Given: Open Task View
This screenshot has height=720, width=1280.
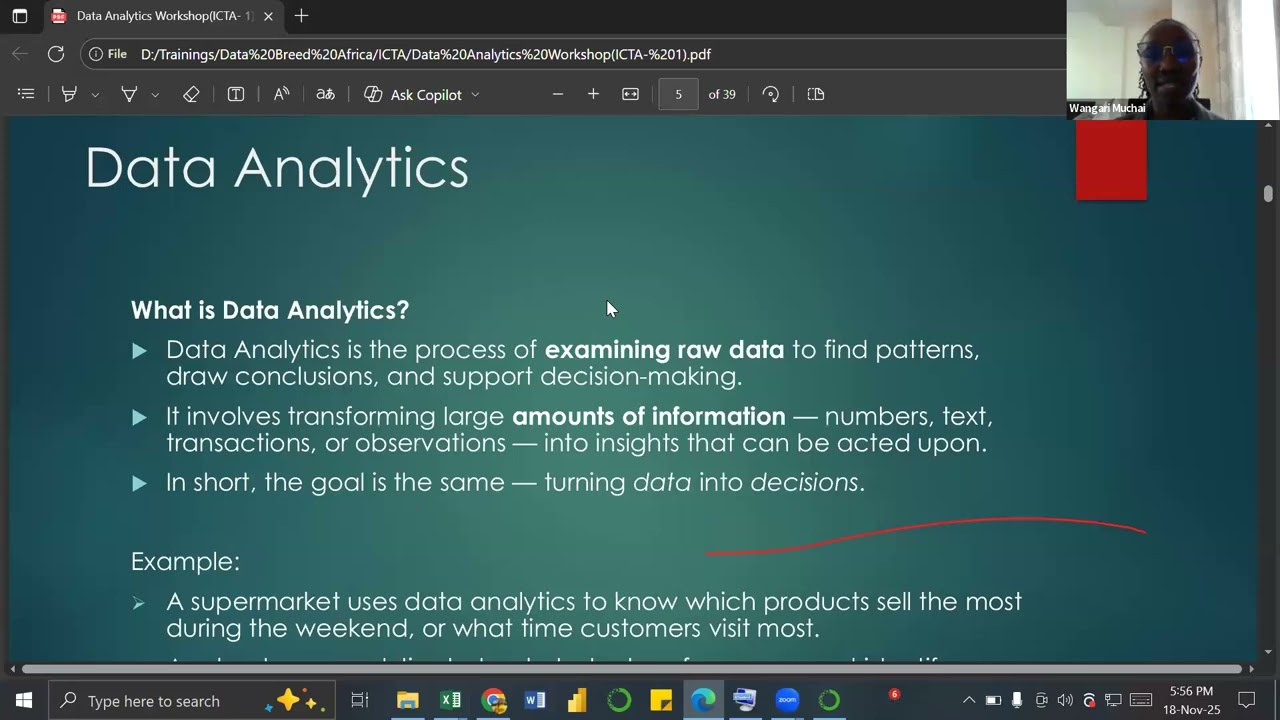Looking at the screenshot, I should click(360, 700).
